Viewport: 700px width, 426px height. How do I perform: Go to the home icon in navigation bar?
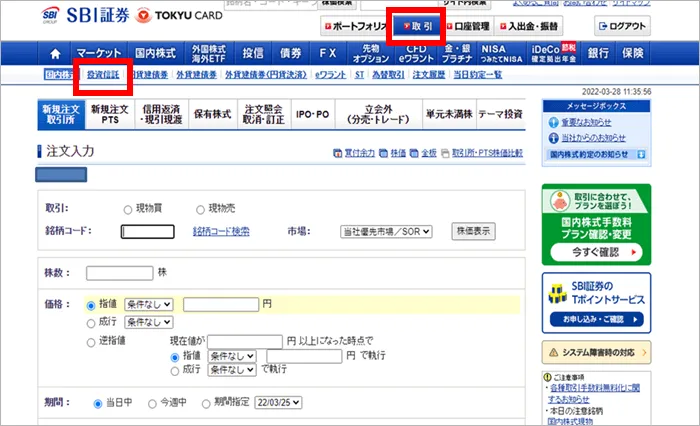point(55,54)
